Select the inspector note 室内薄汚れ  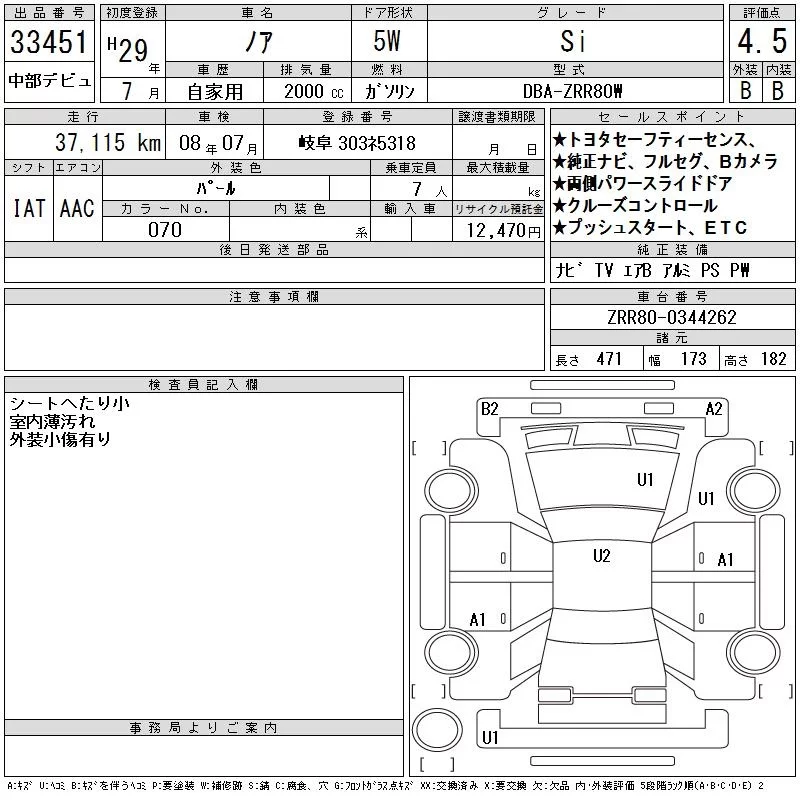coord(52,421)
